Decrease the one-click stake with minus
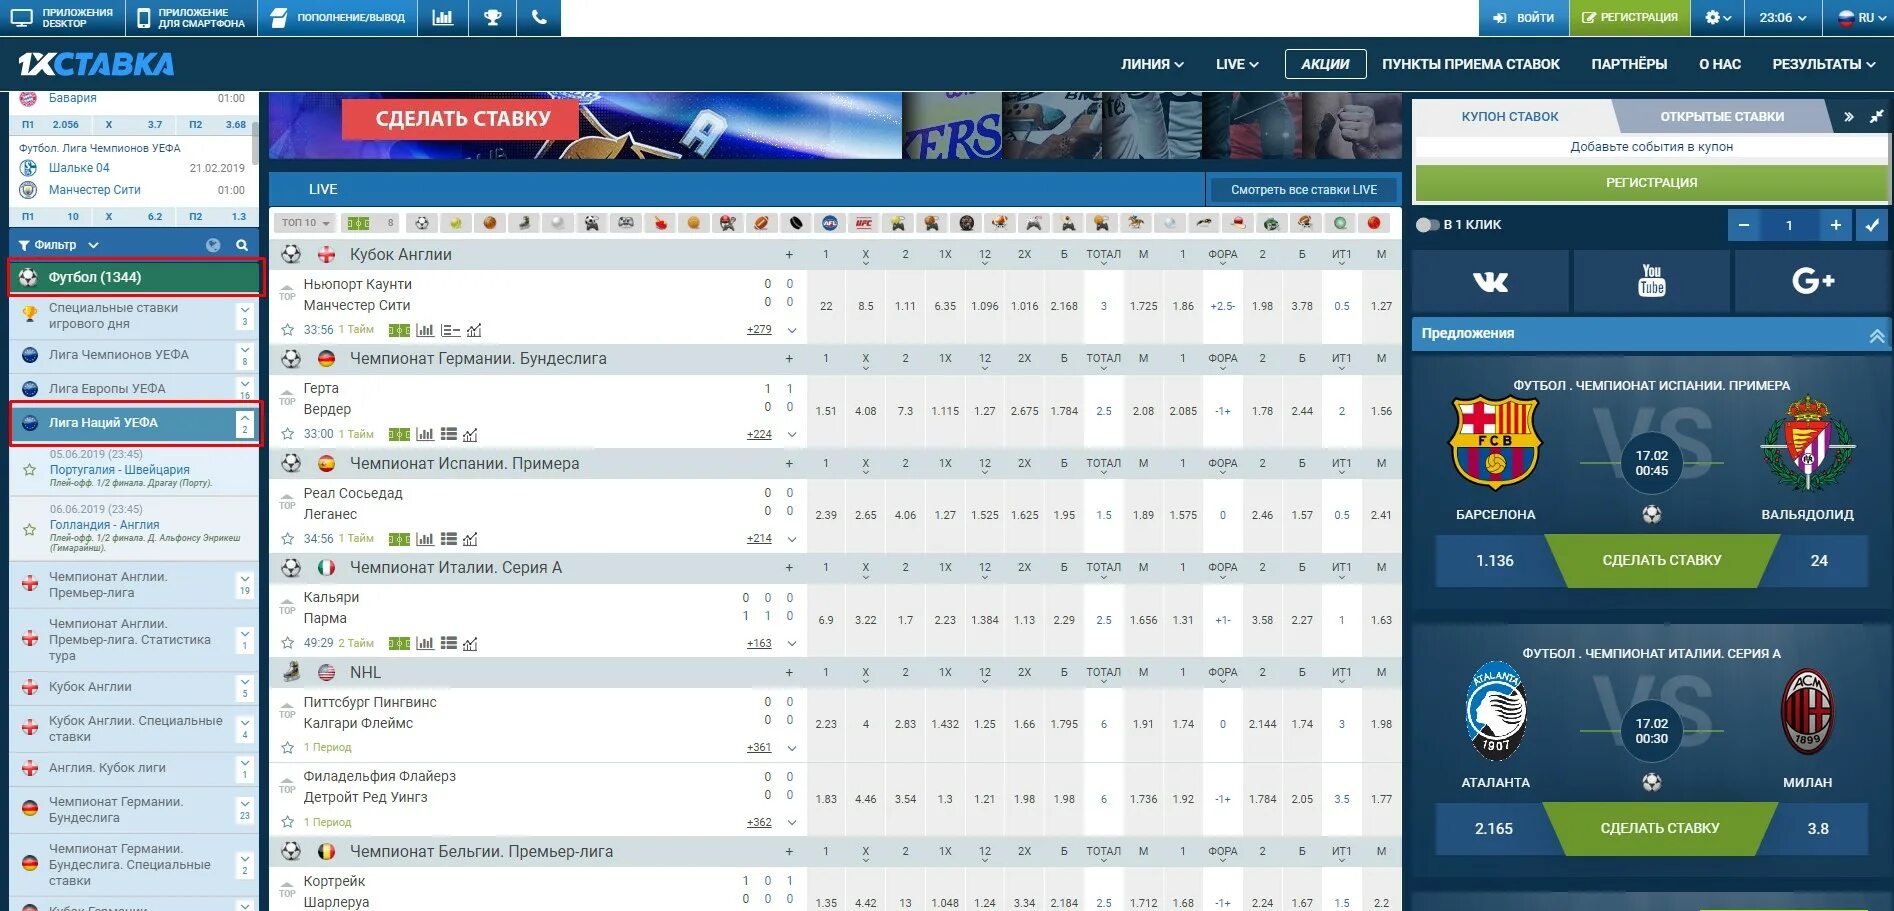The width and height of the screenshot is (1894, 911). click(1743, 225)
